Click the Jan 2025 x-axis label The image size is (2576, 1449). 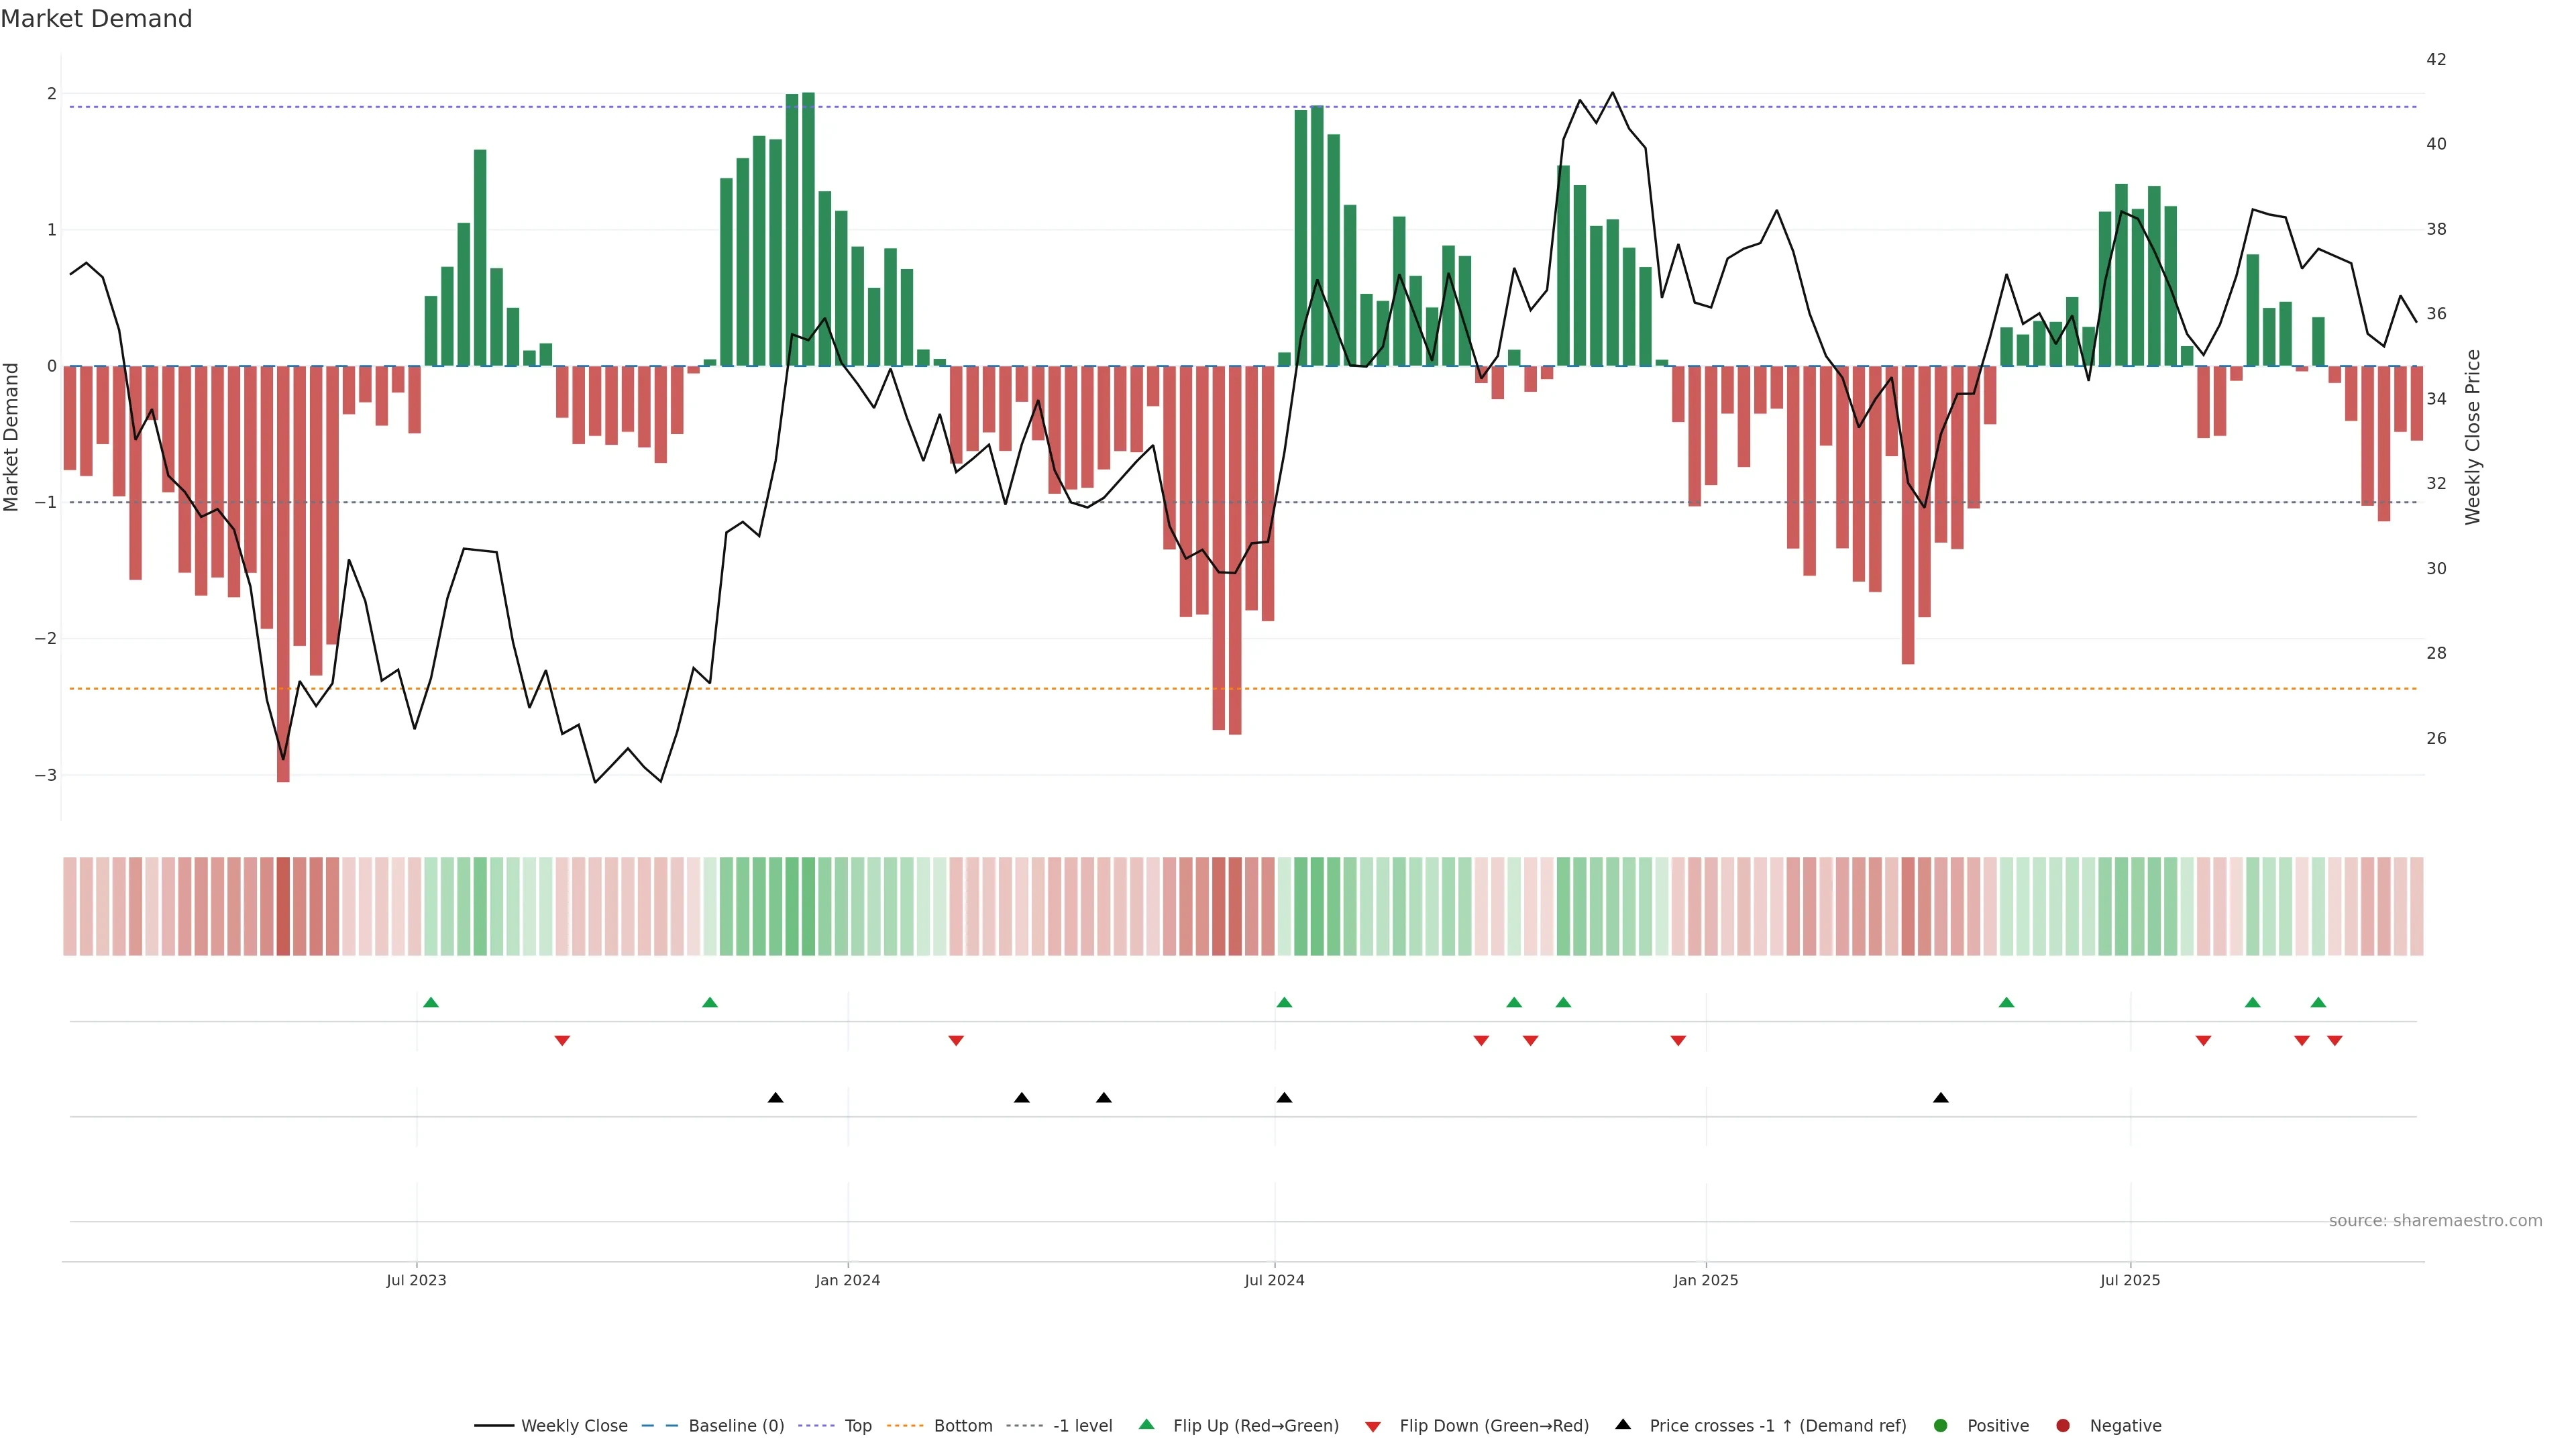(x=1705, y=1280)
